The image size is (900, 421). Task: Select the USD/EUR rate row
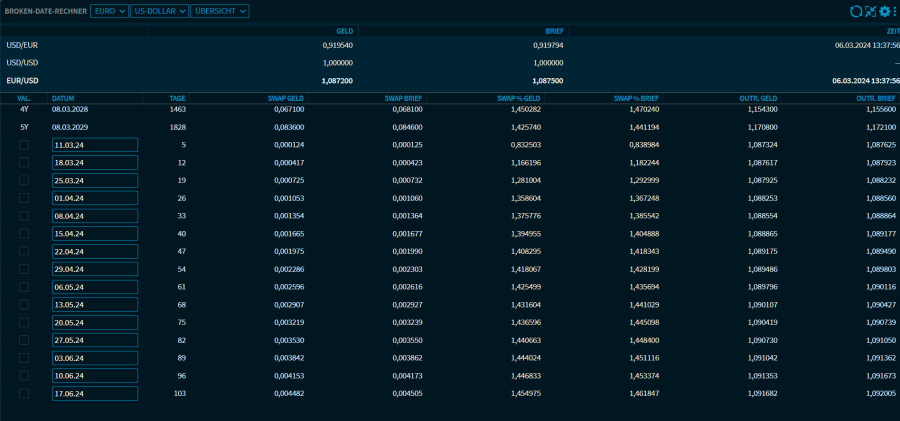(x=22, y=45)
